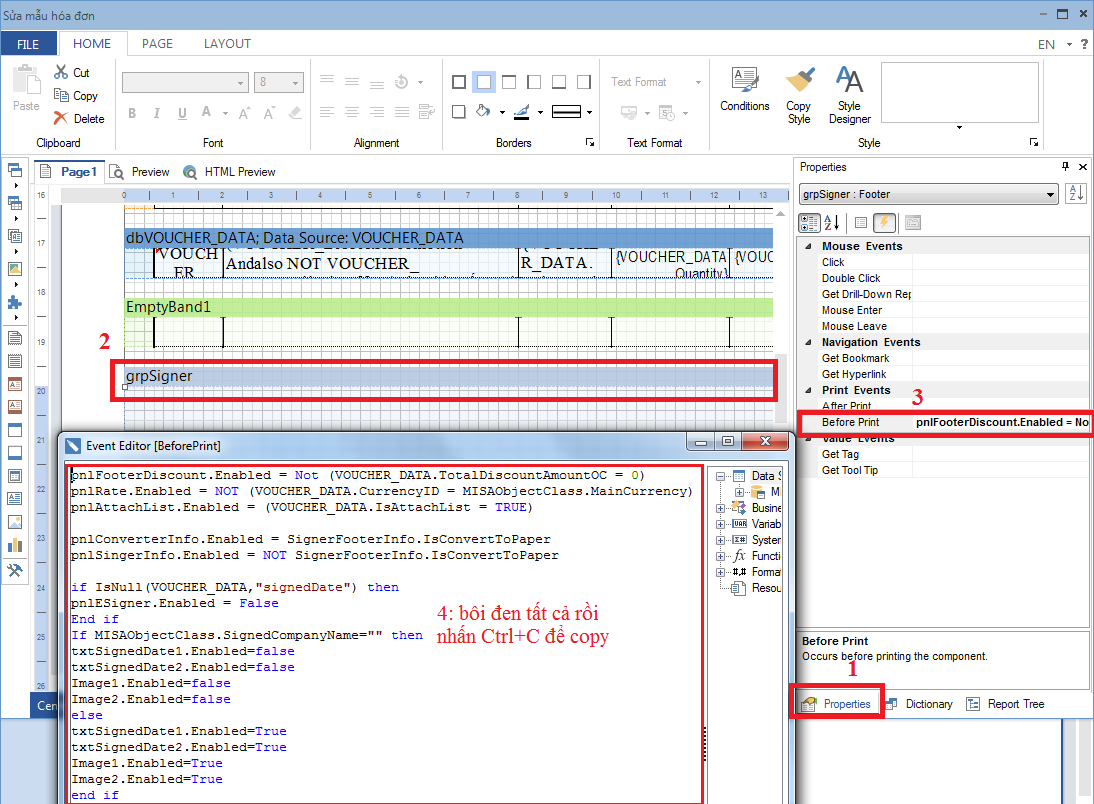Click the Cut scissors icon
The image size is (1094, 804).
point(61,72)
